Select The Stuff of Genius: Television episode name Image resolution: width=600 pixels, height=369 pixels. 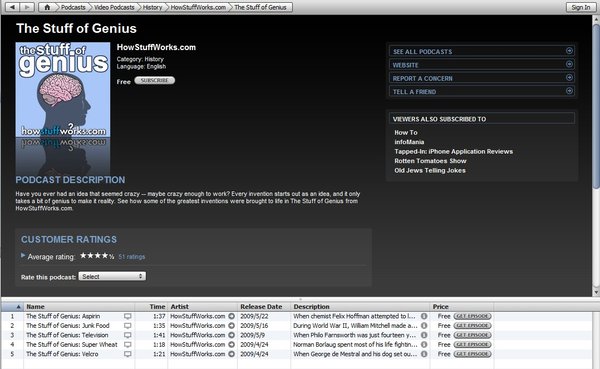[67, 335]
